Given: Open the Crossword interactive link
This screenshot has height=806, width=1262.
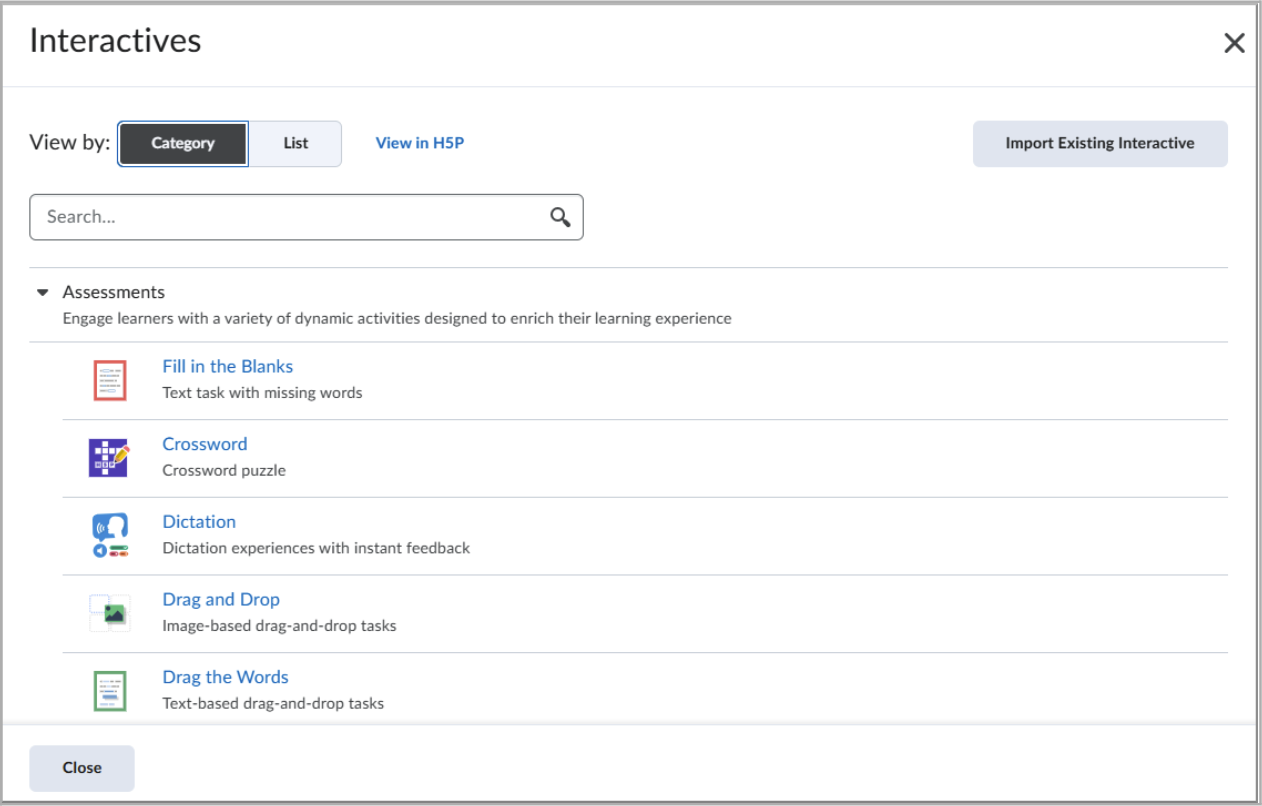Looking at the screenshot, I should [205, 444].
